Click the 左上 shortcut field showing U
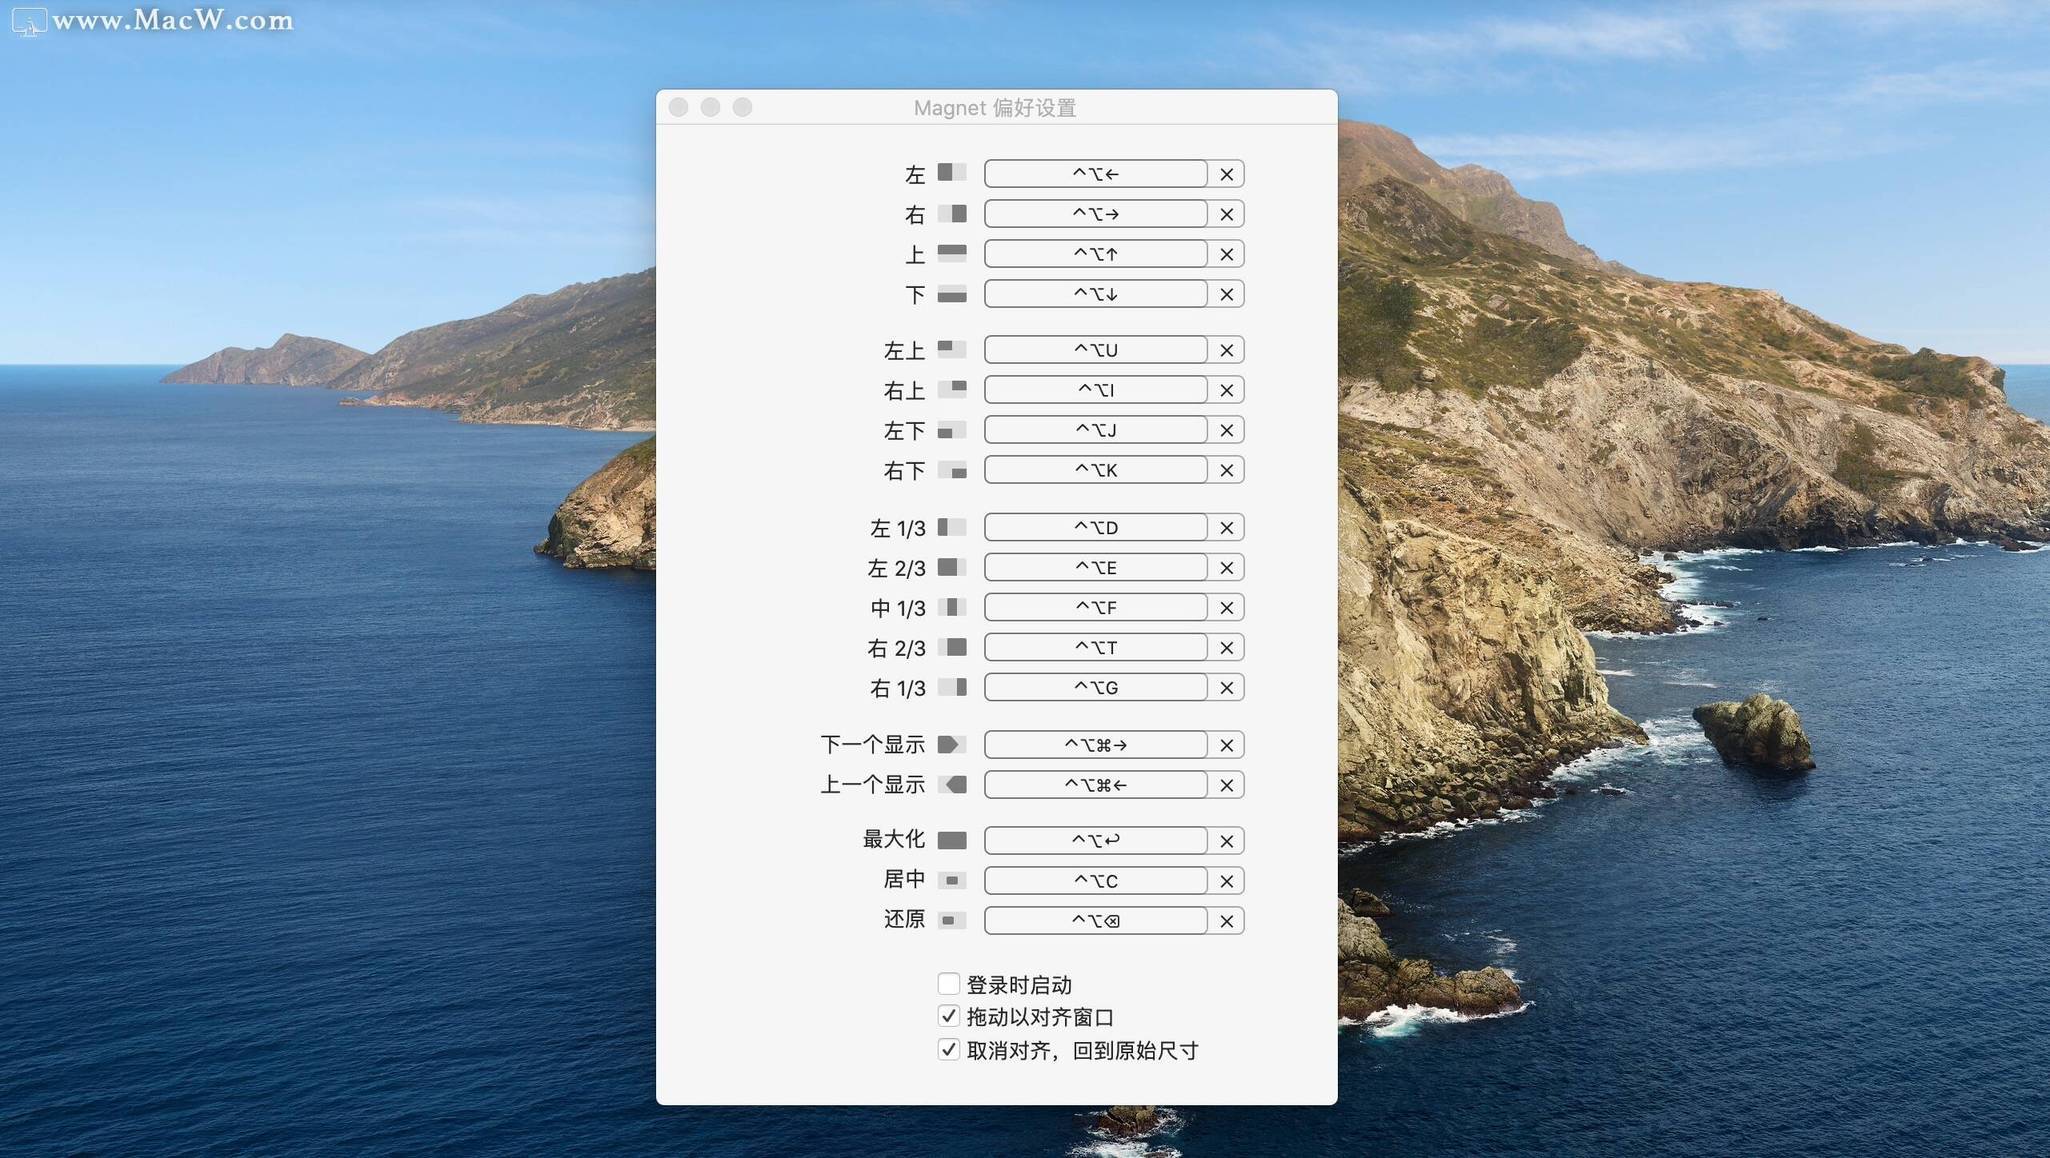2050x1158 pixels. [x=1095, y=350]
